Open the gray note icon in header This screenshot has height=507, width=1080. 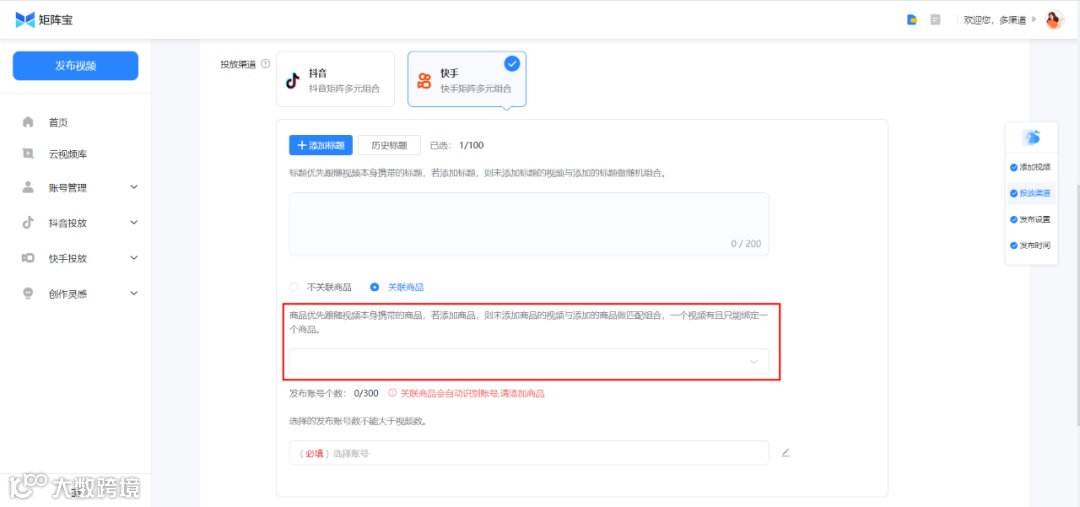coord(935,20)
